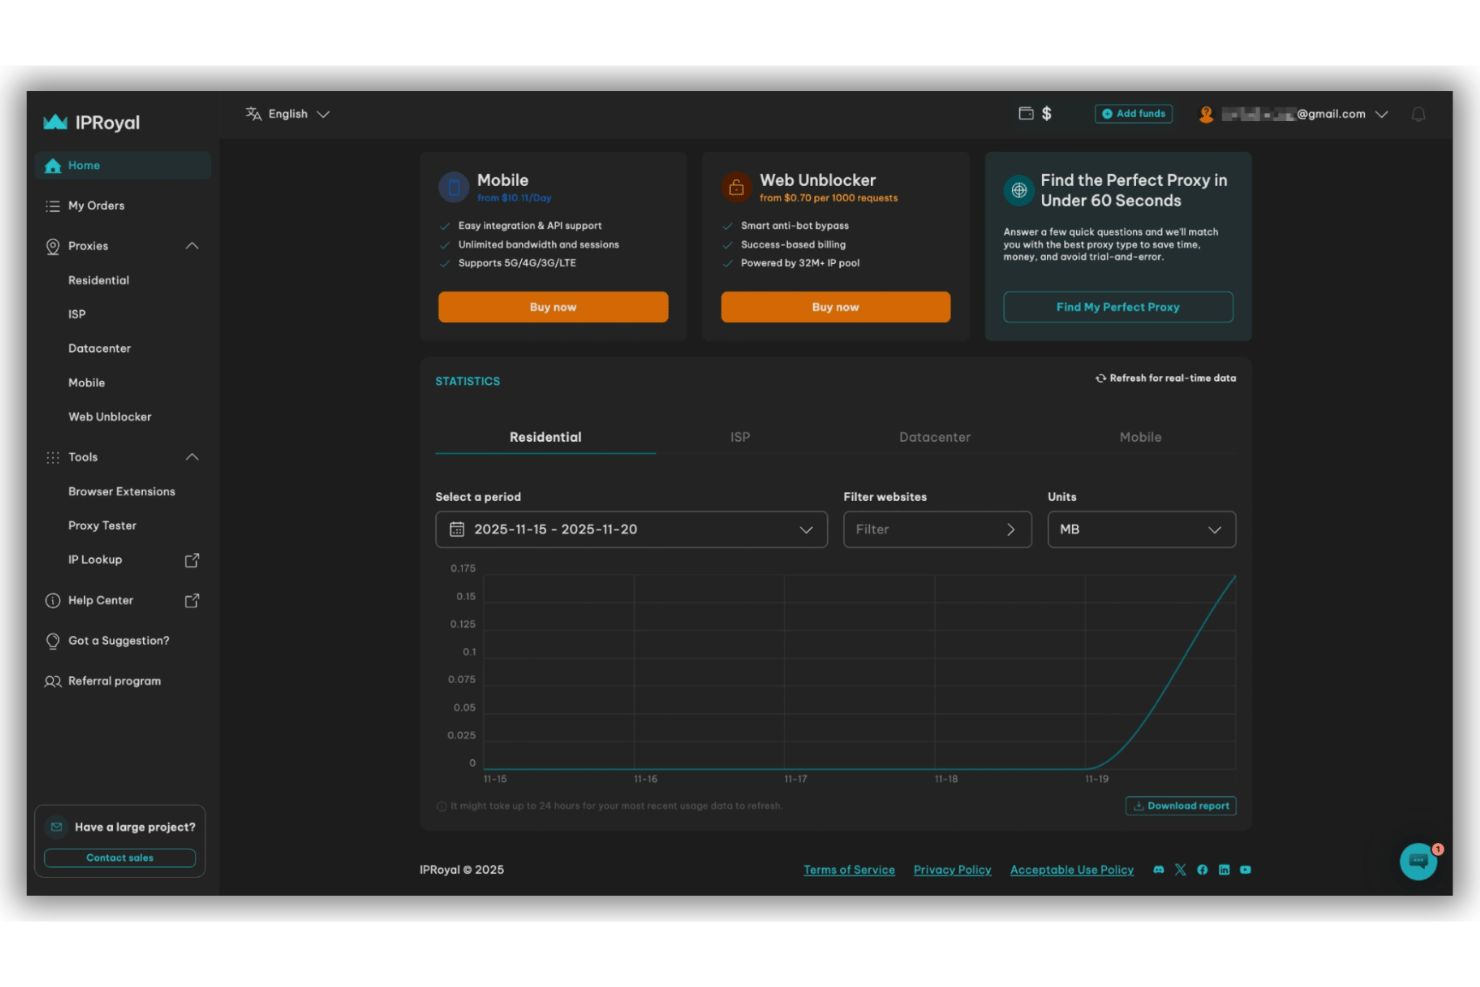Switch to Datacenter statistics tab
This screenshot has height=987, width=1480.
tap(935, 437)
